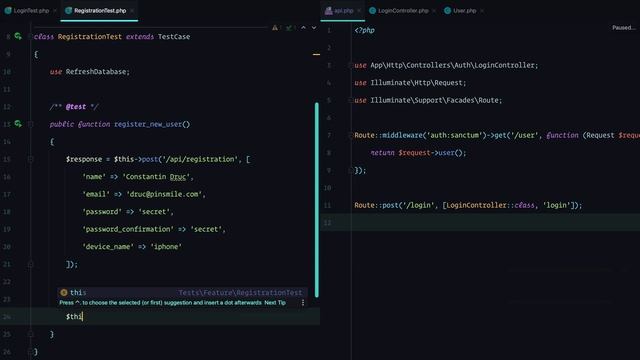Choose the 'this' autocomplete suggestion

click(x=182, y=292)
